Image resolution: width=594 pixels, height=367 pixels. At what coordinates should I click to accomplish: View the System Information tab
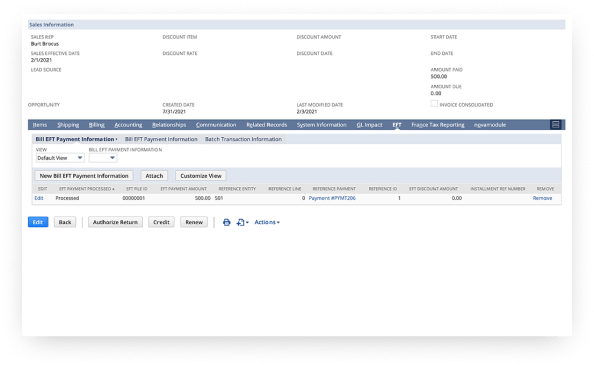point(322,125)
